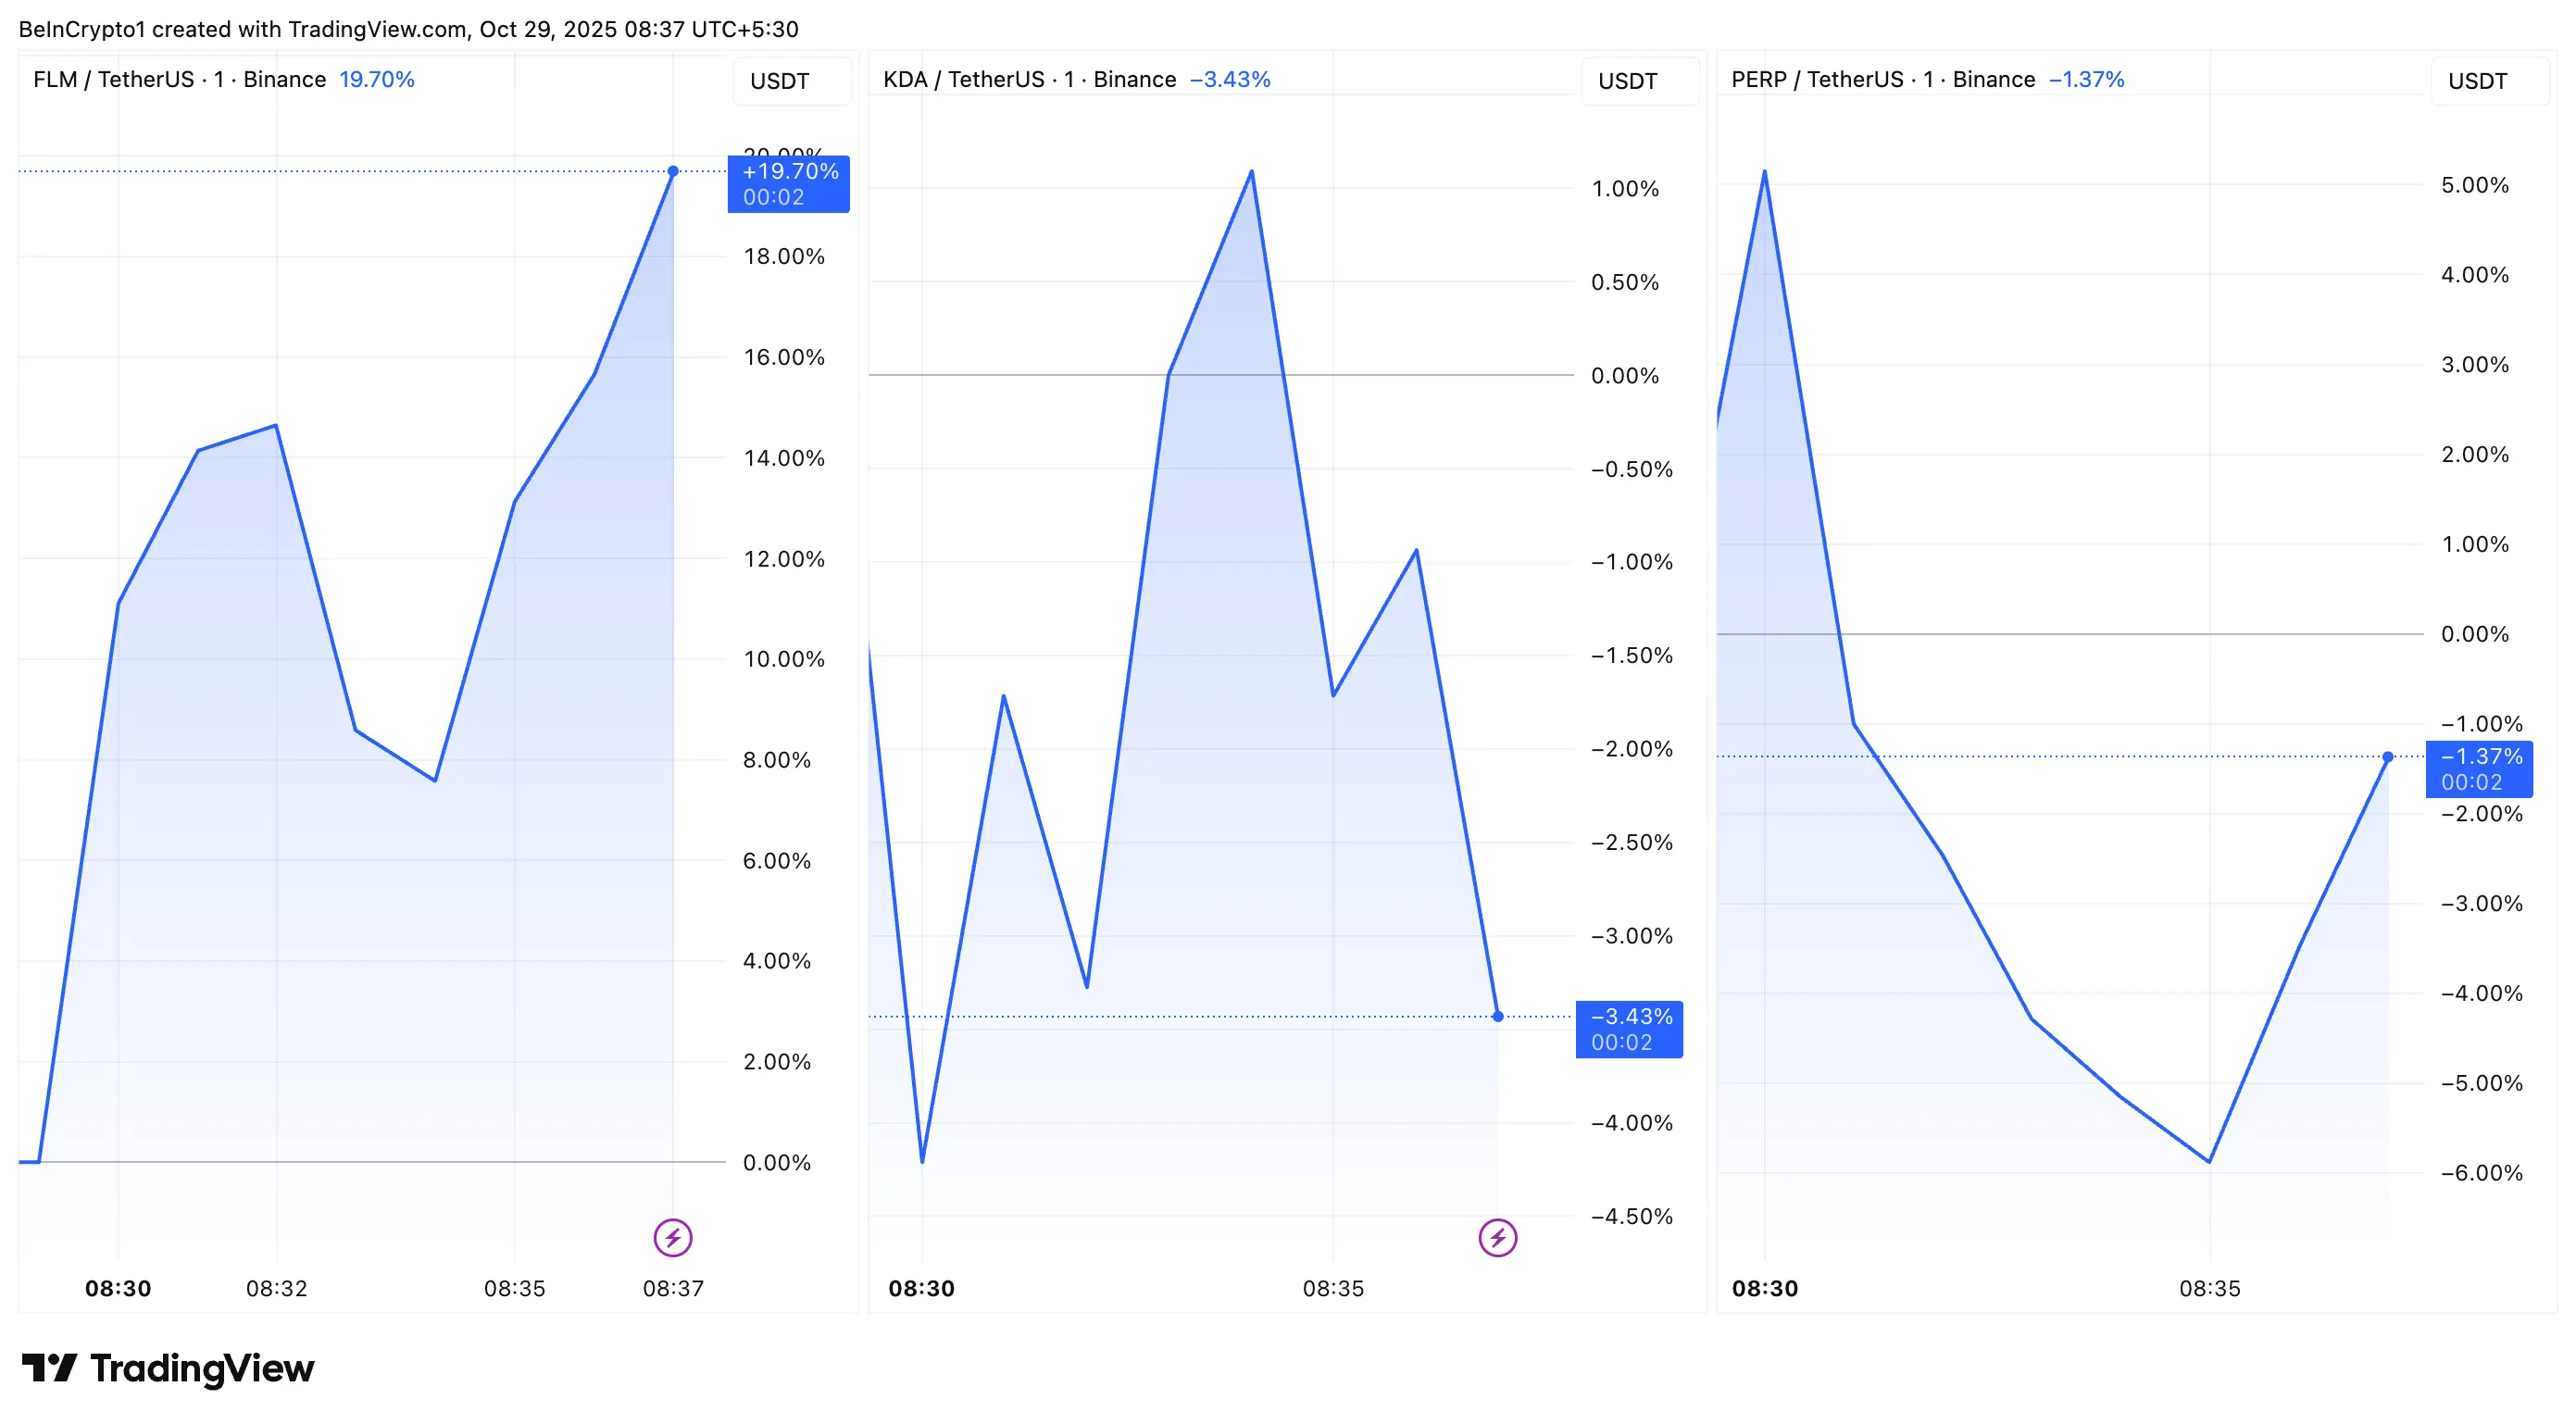Click the blue 19.70% change value in FLM header
Screen dimensions: 2576x1424
[377, 78]
